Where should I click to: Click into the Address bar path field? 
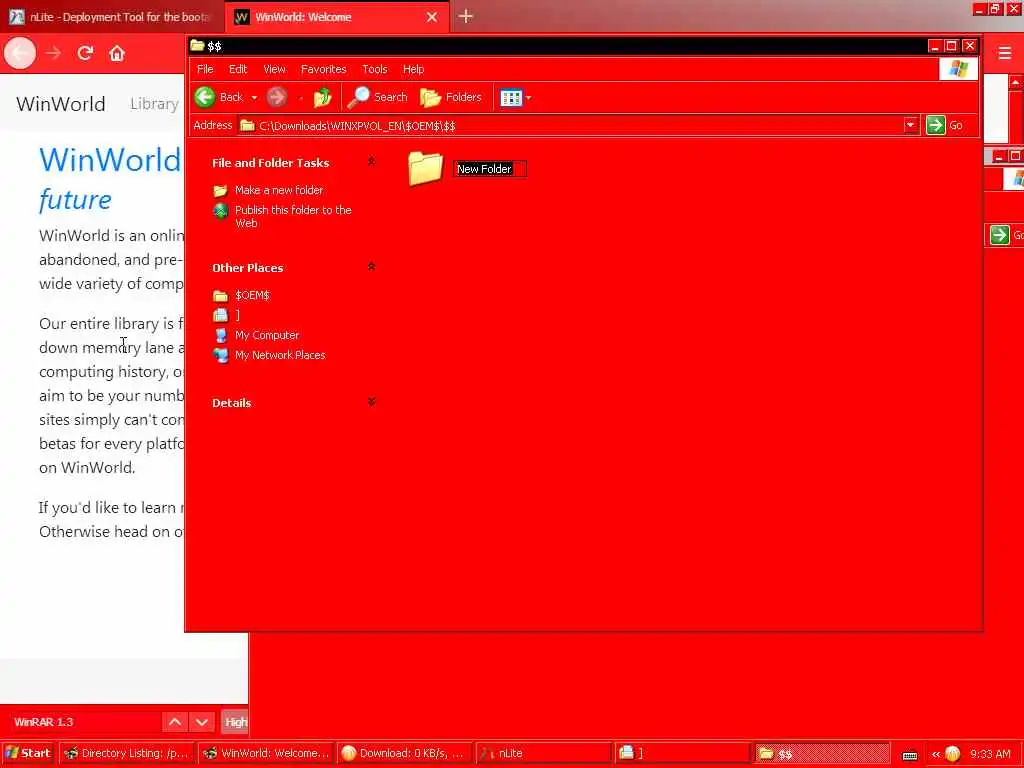tap(570, 125)
